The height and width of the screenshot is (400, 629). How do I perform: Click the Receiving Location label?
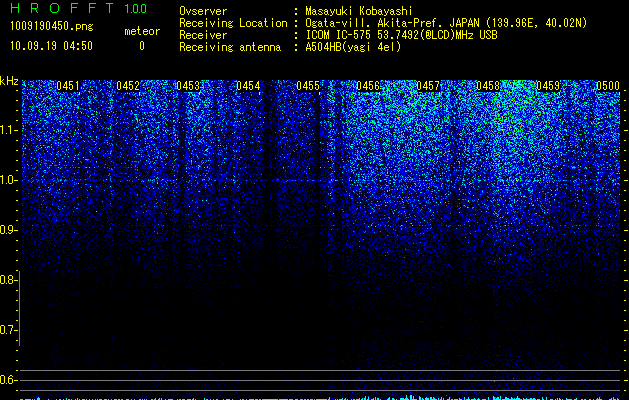pyautogui.click(x=233, y=23)
